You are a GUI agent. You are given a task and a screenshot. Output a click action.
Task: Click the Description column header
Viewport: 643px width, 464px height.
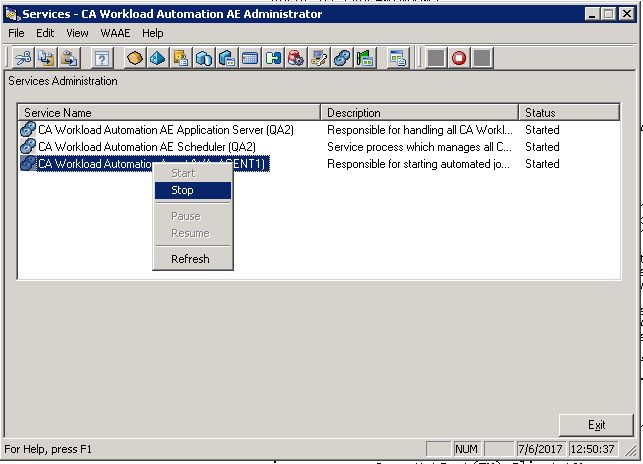[420, 112]
